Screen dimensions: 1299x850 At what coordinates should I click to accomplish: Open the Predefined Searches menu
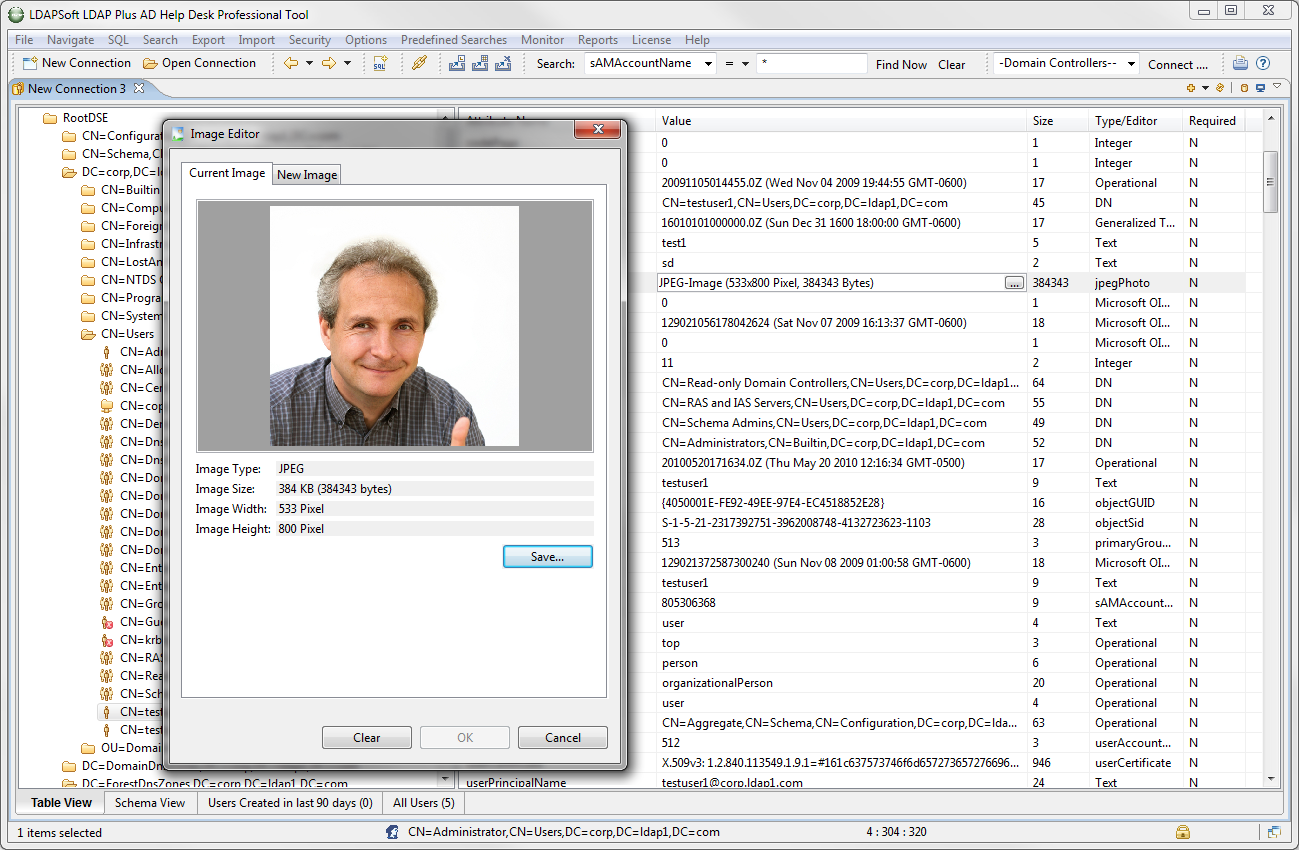pos(453,40)
